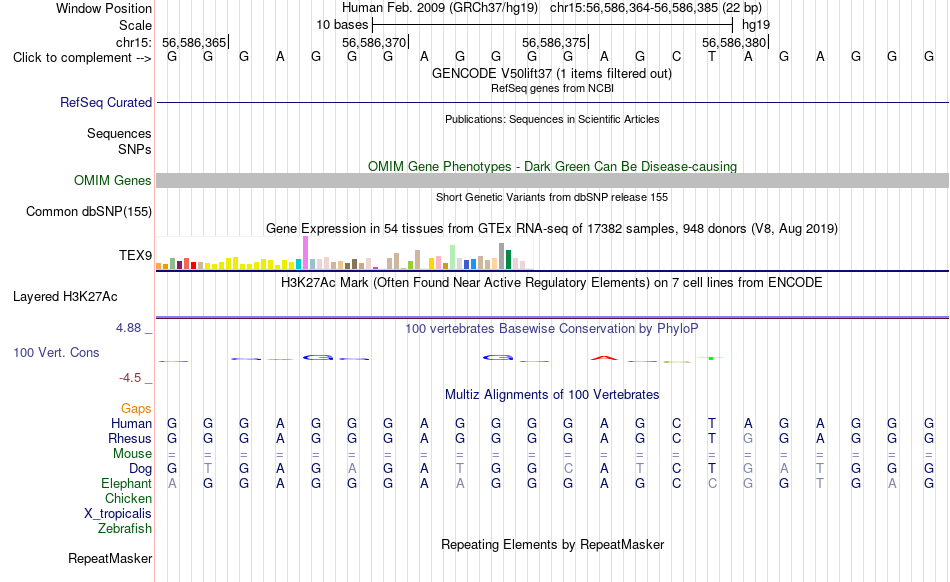950x582 pixels.
Task: Click the Scale track label
Action: click(135, 25)
